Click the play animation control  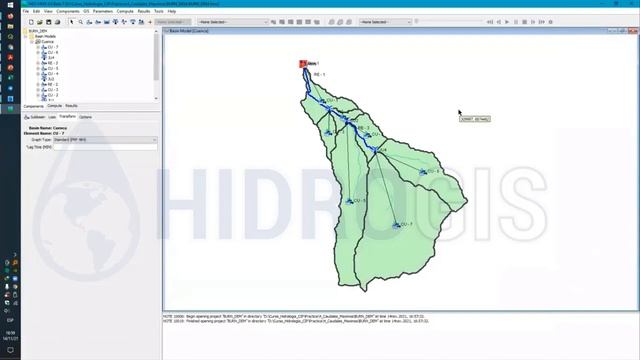click(507, 22)
